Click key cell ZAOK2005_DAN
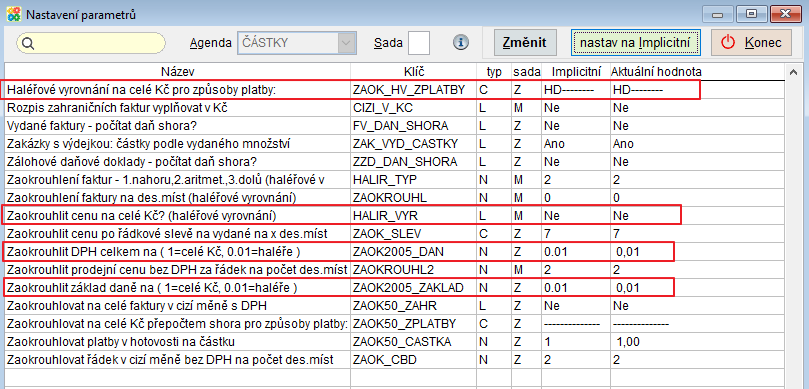Image resolution: width=809 pixels, height=389 pixels. coord(414,252)
